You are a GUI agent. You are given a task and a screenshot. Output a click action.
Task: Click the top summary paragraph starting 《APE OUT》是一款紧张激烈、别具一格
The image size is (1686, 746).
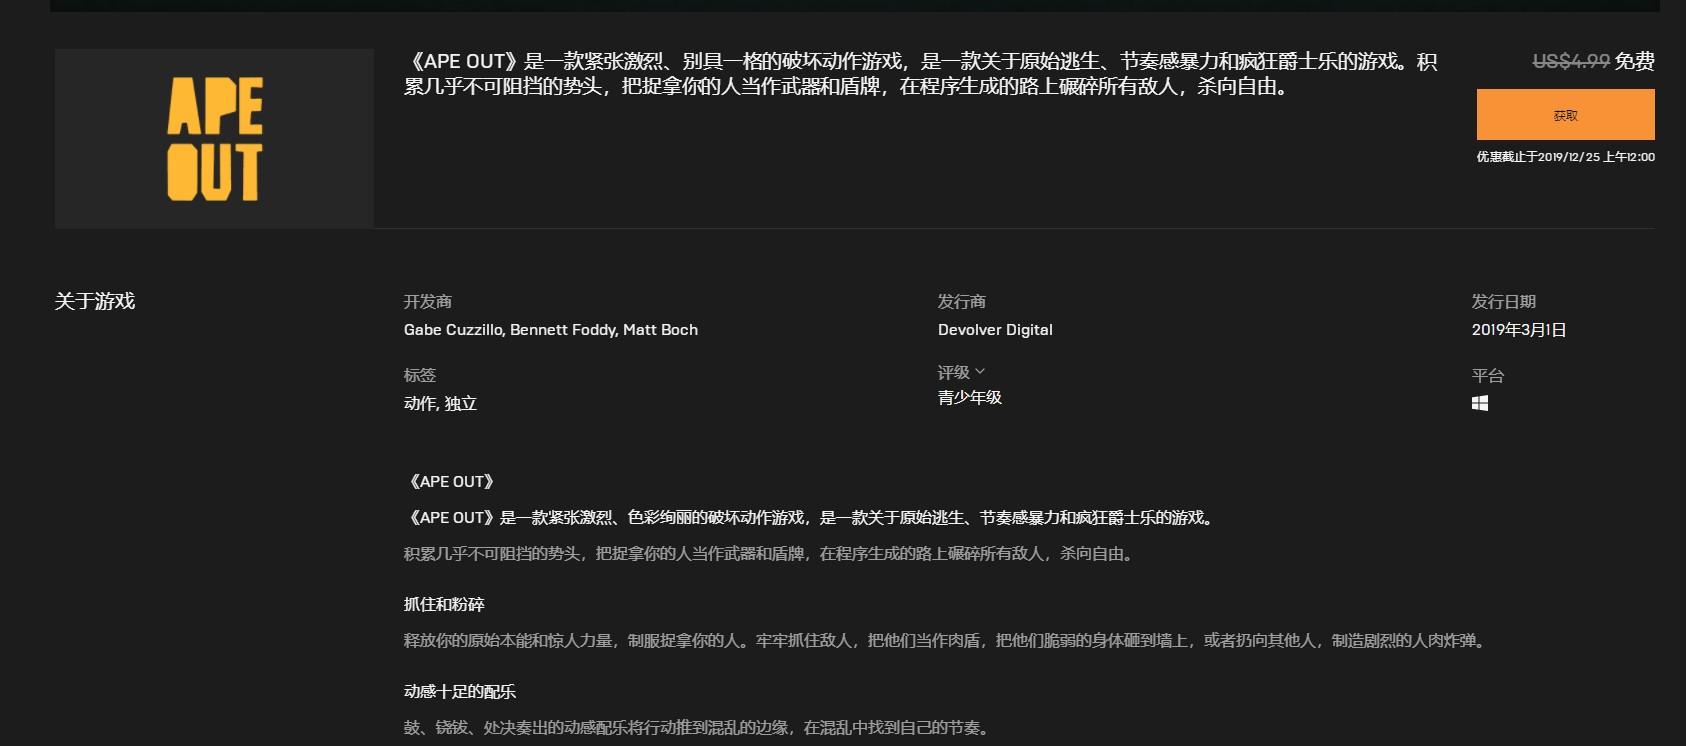tap(921, 74)
